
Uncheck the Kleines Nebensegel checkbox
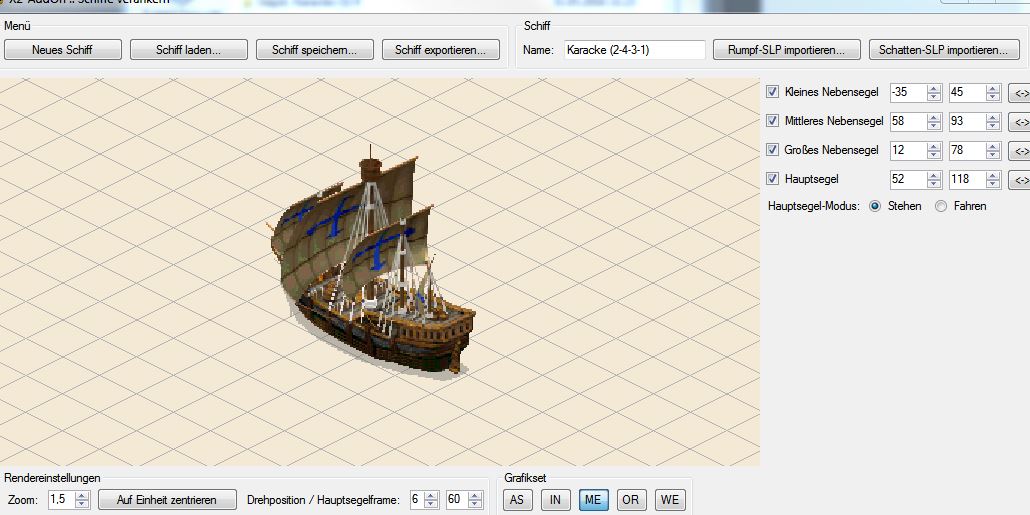[x=772, y=92]
